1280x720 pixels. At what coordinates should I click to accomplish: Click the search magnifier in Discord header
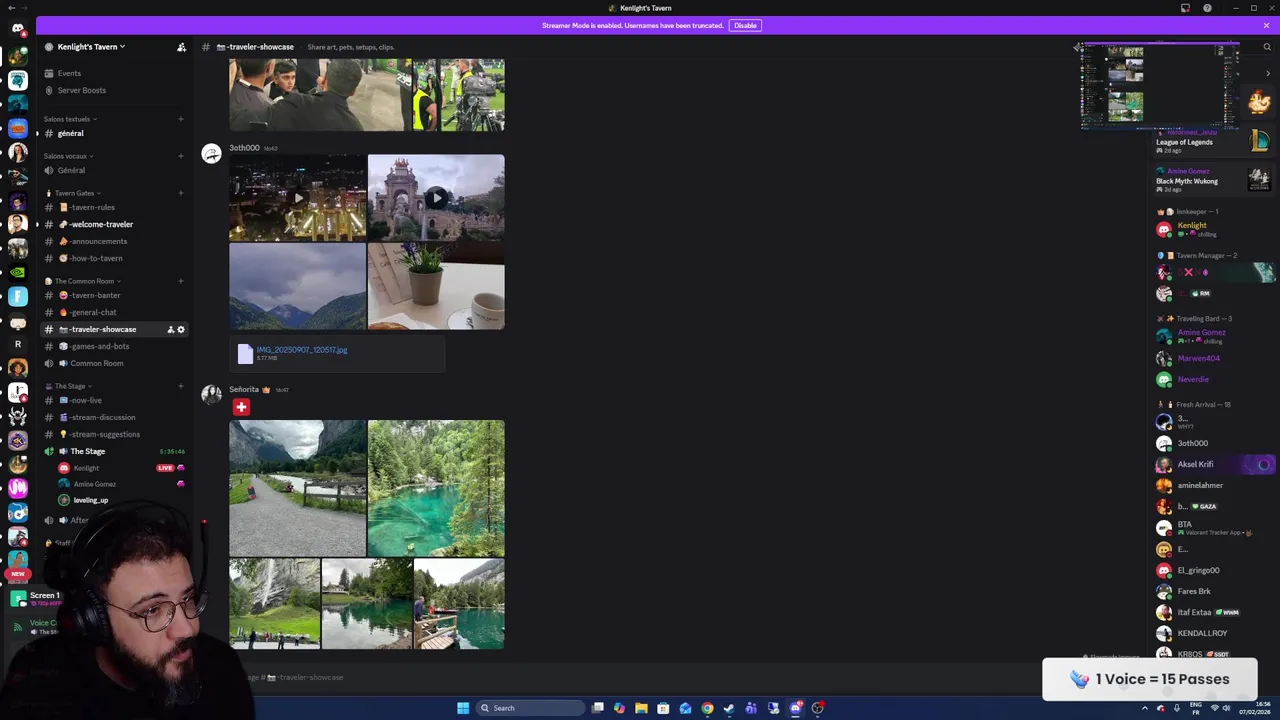tap(1267, 47)
